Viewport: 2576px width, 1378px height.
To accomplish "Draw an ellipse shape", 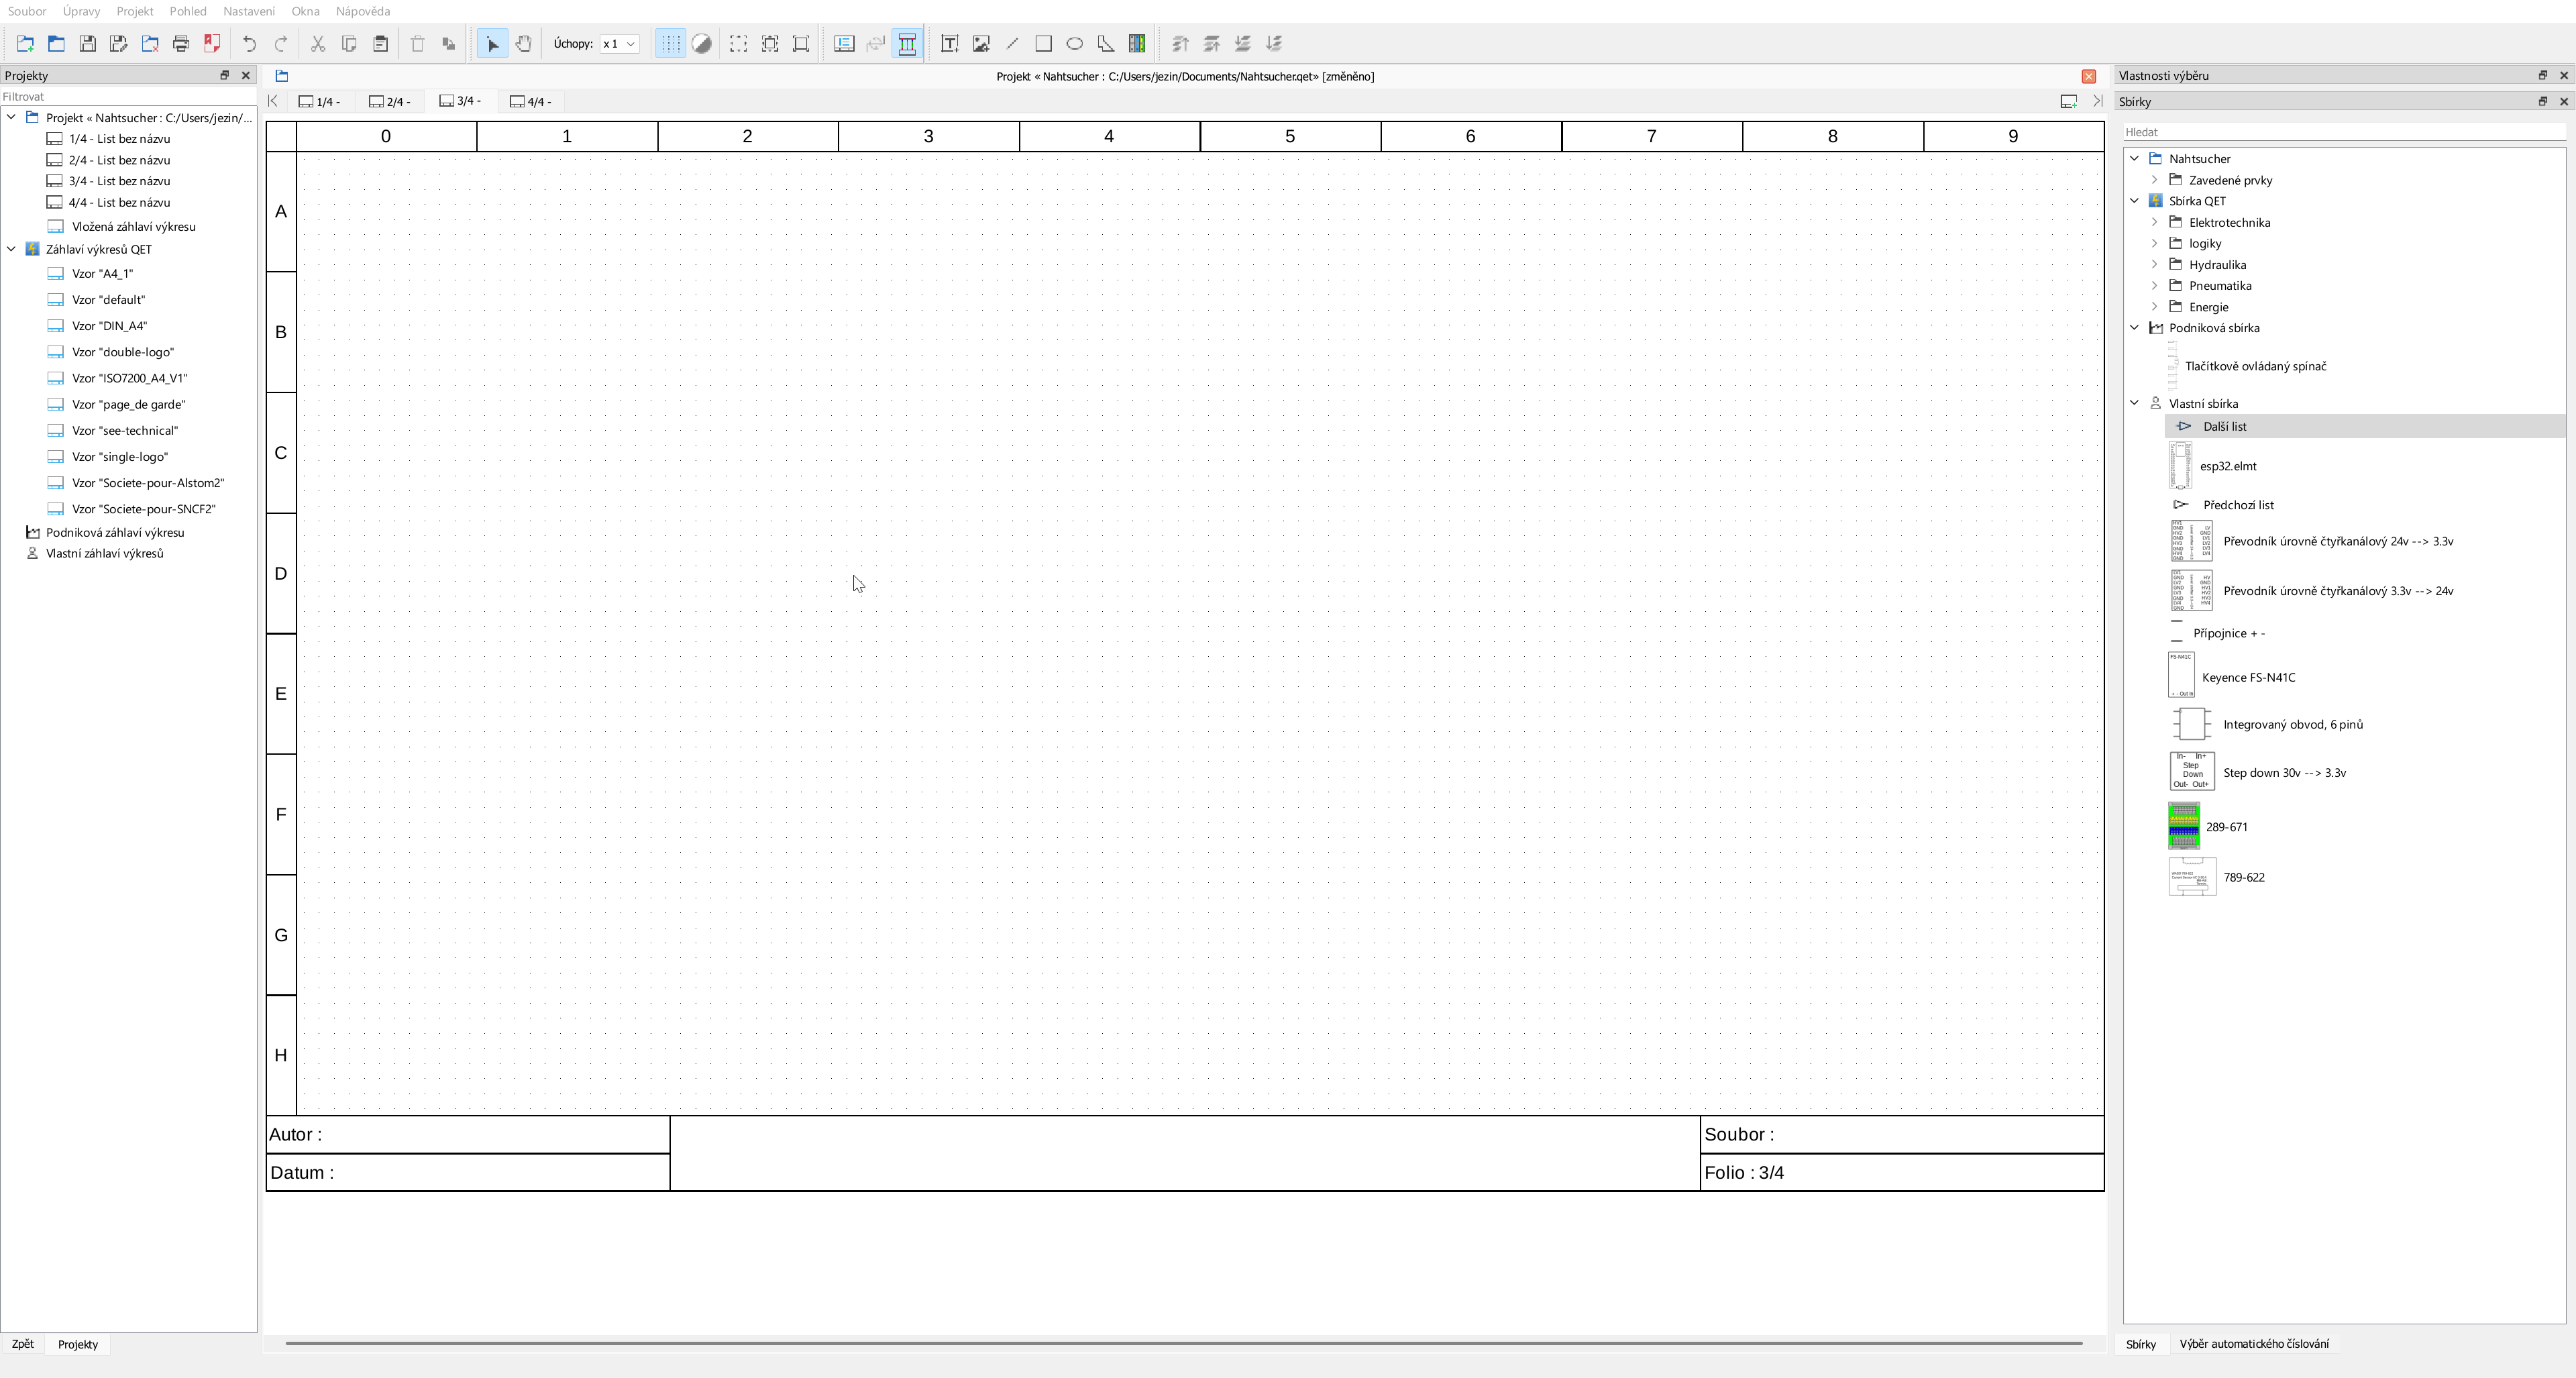I will point(1074,43).
